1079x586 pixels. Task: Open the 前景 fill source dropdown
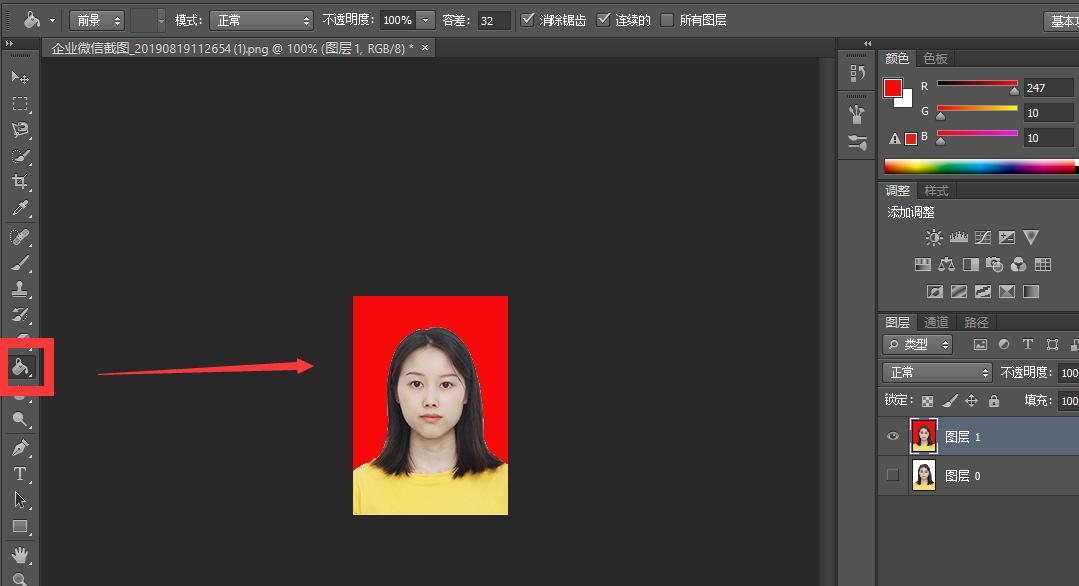96,19
